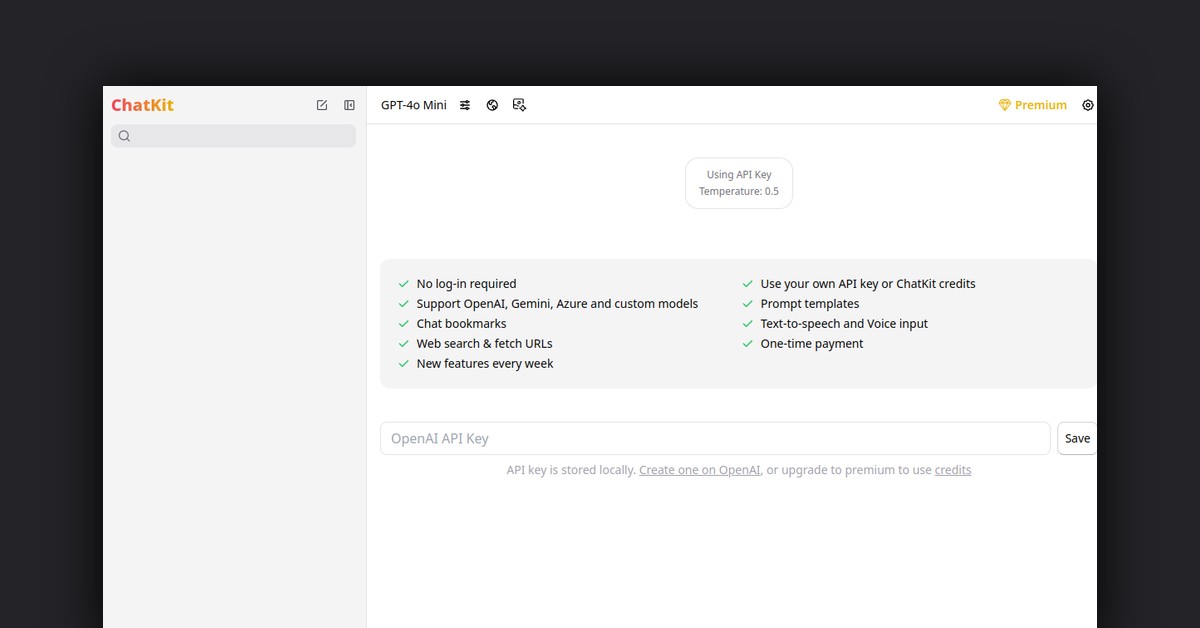The height and width of the screenshot is (628, 1200).
Task: Select the GPT-4o Mini tab in the header
Action: 413,104
